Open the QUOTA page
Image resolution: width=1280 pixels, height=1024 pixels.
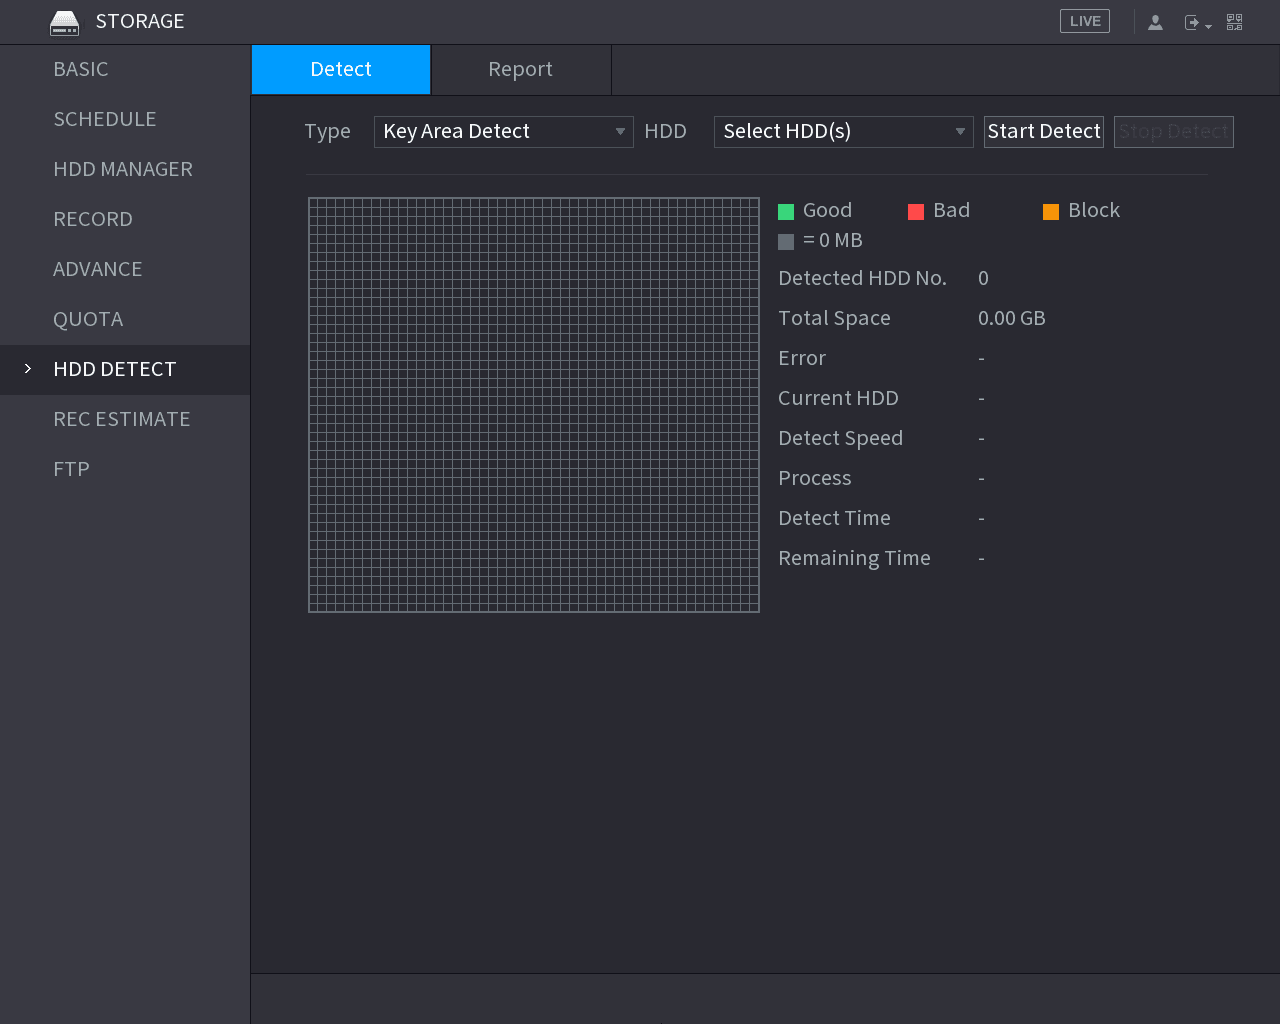coord(125,319)
